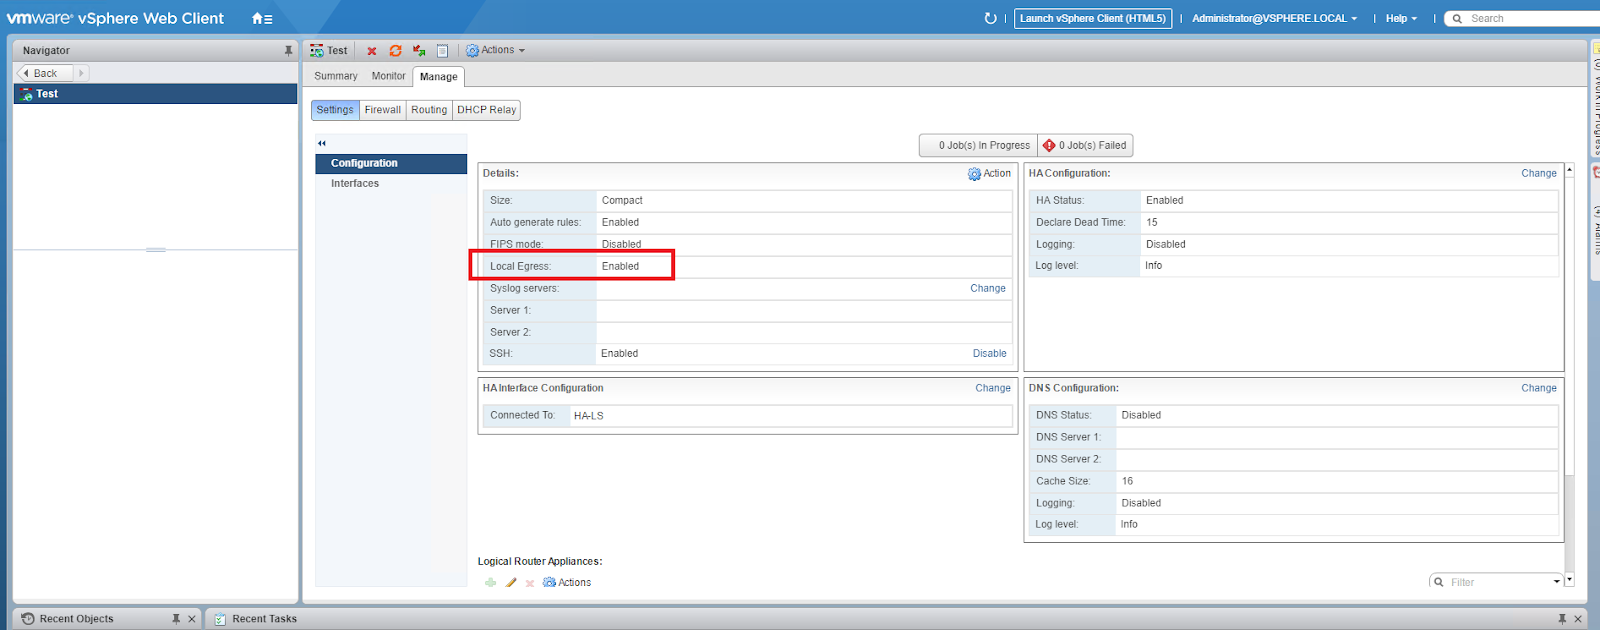Collapse the settings sidebar with double-arrow icon
This screenshot has height=630, width=1600.
322,143
